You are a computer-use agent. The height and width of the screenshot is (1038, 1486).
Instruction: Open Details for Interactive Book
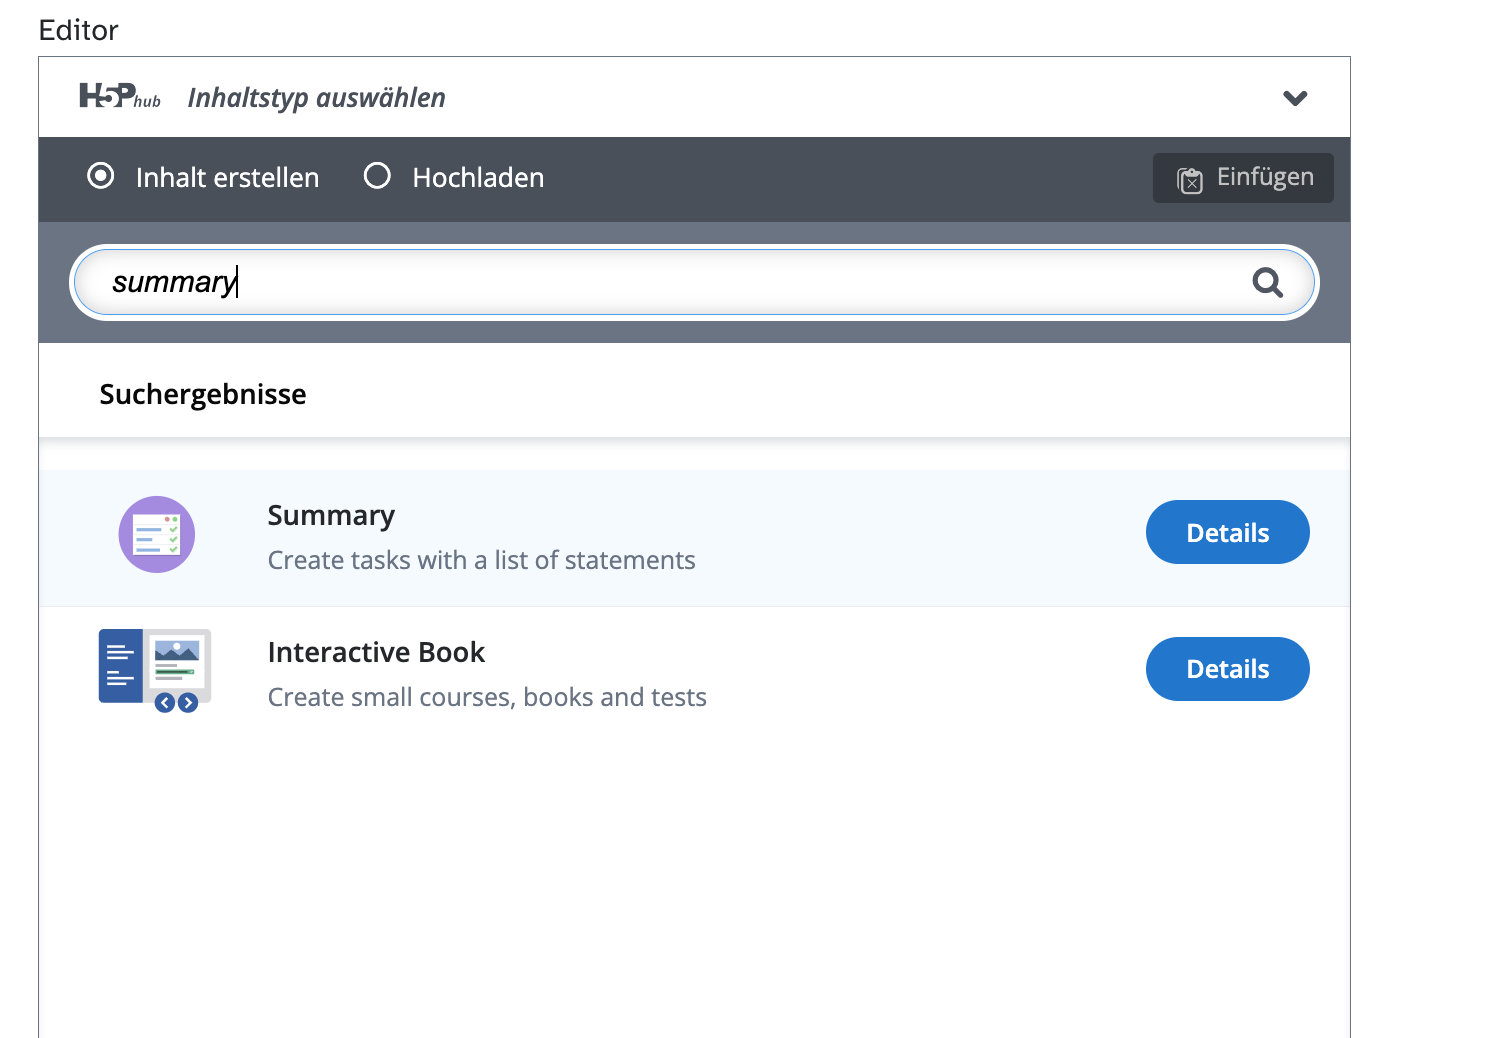1227,669
